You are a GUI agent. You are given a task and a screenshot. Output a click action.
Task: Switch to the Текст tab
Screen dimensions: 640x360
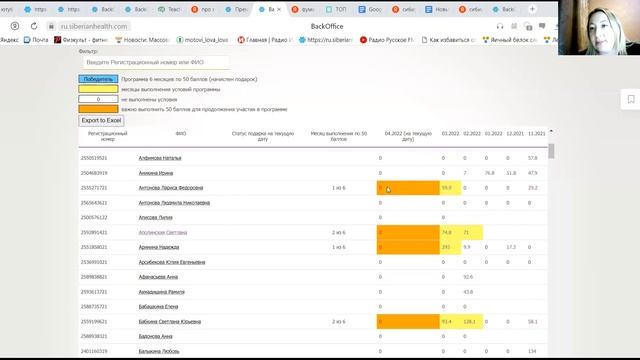pyautogui.click(x=169, y=9)
